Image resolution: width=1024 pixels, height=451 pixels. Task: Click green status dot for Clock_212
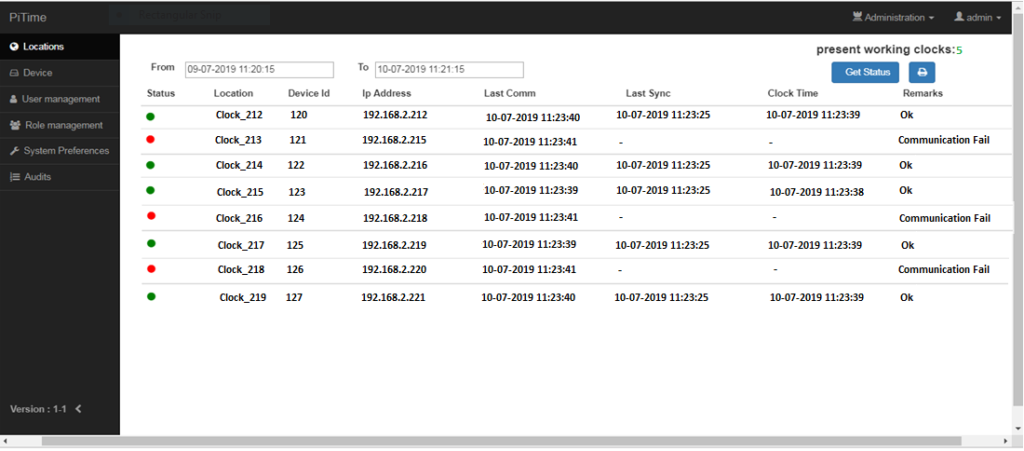151,115
